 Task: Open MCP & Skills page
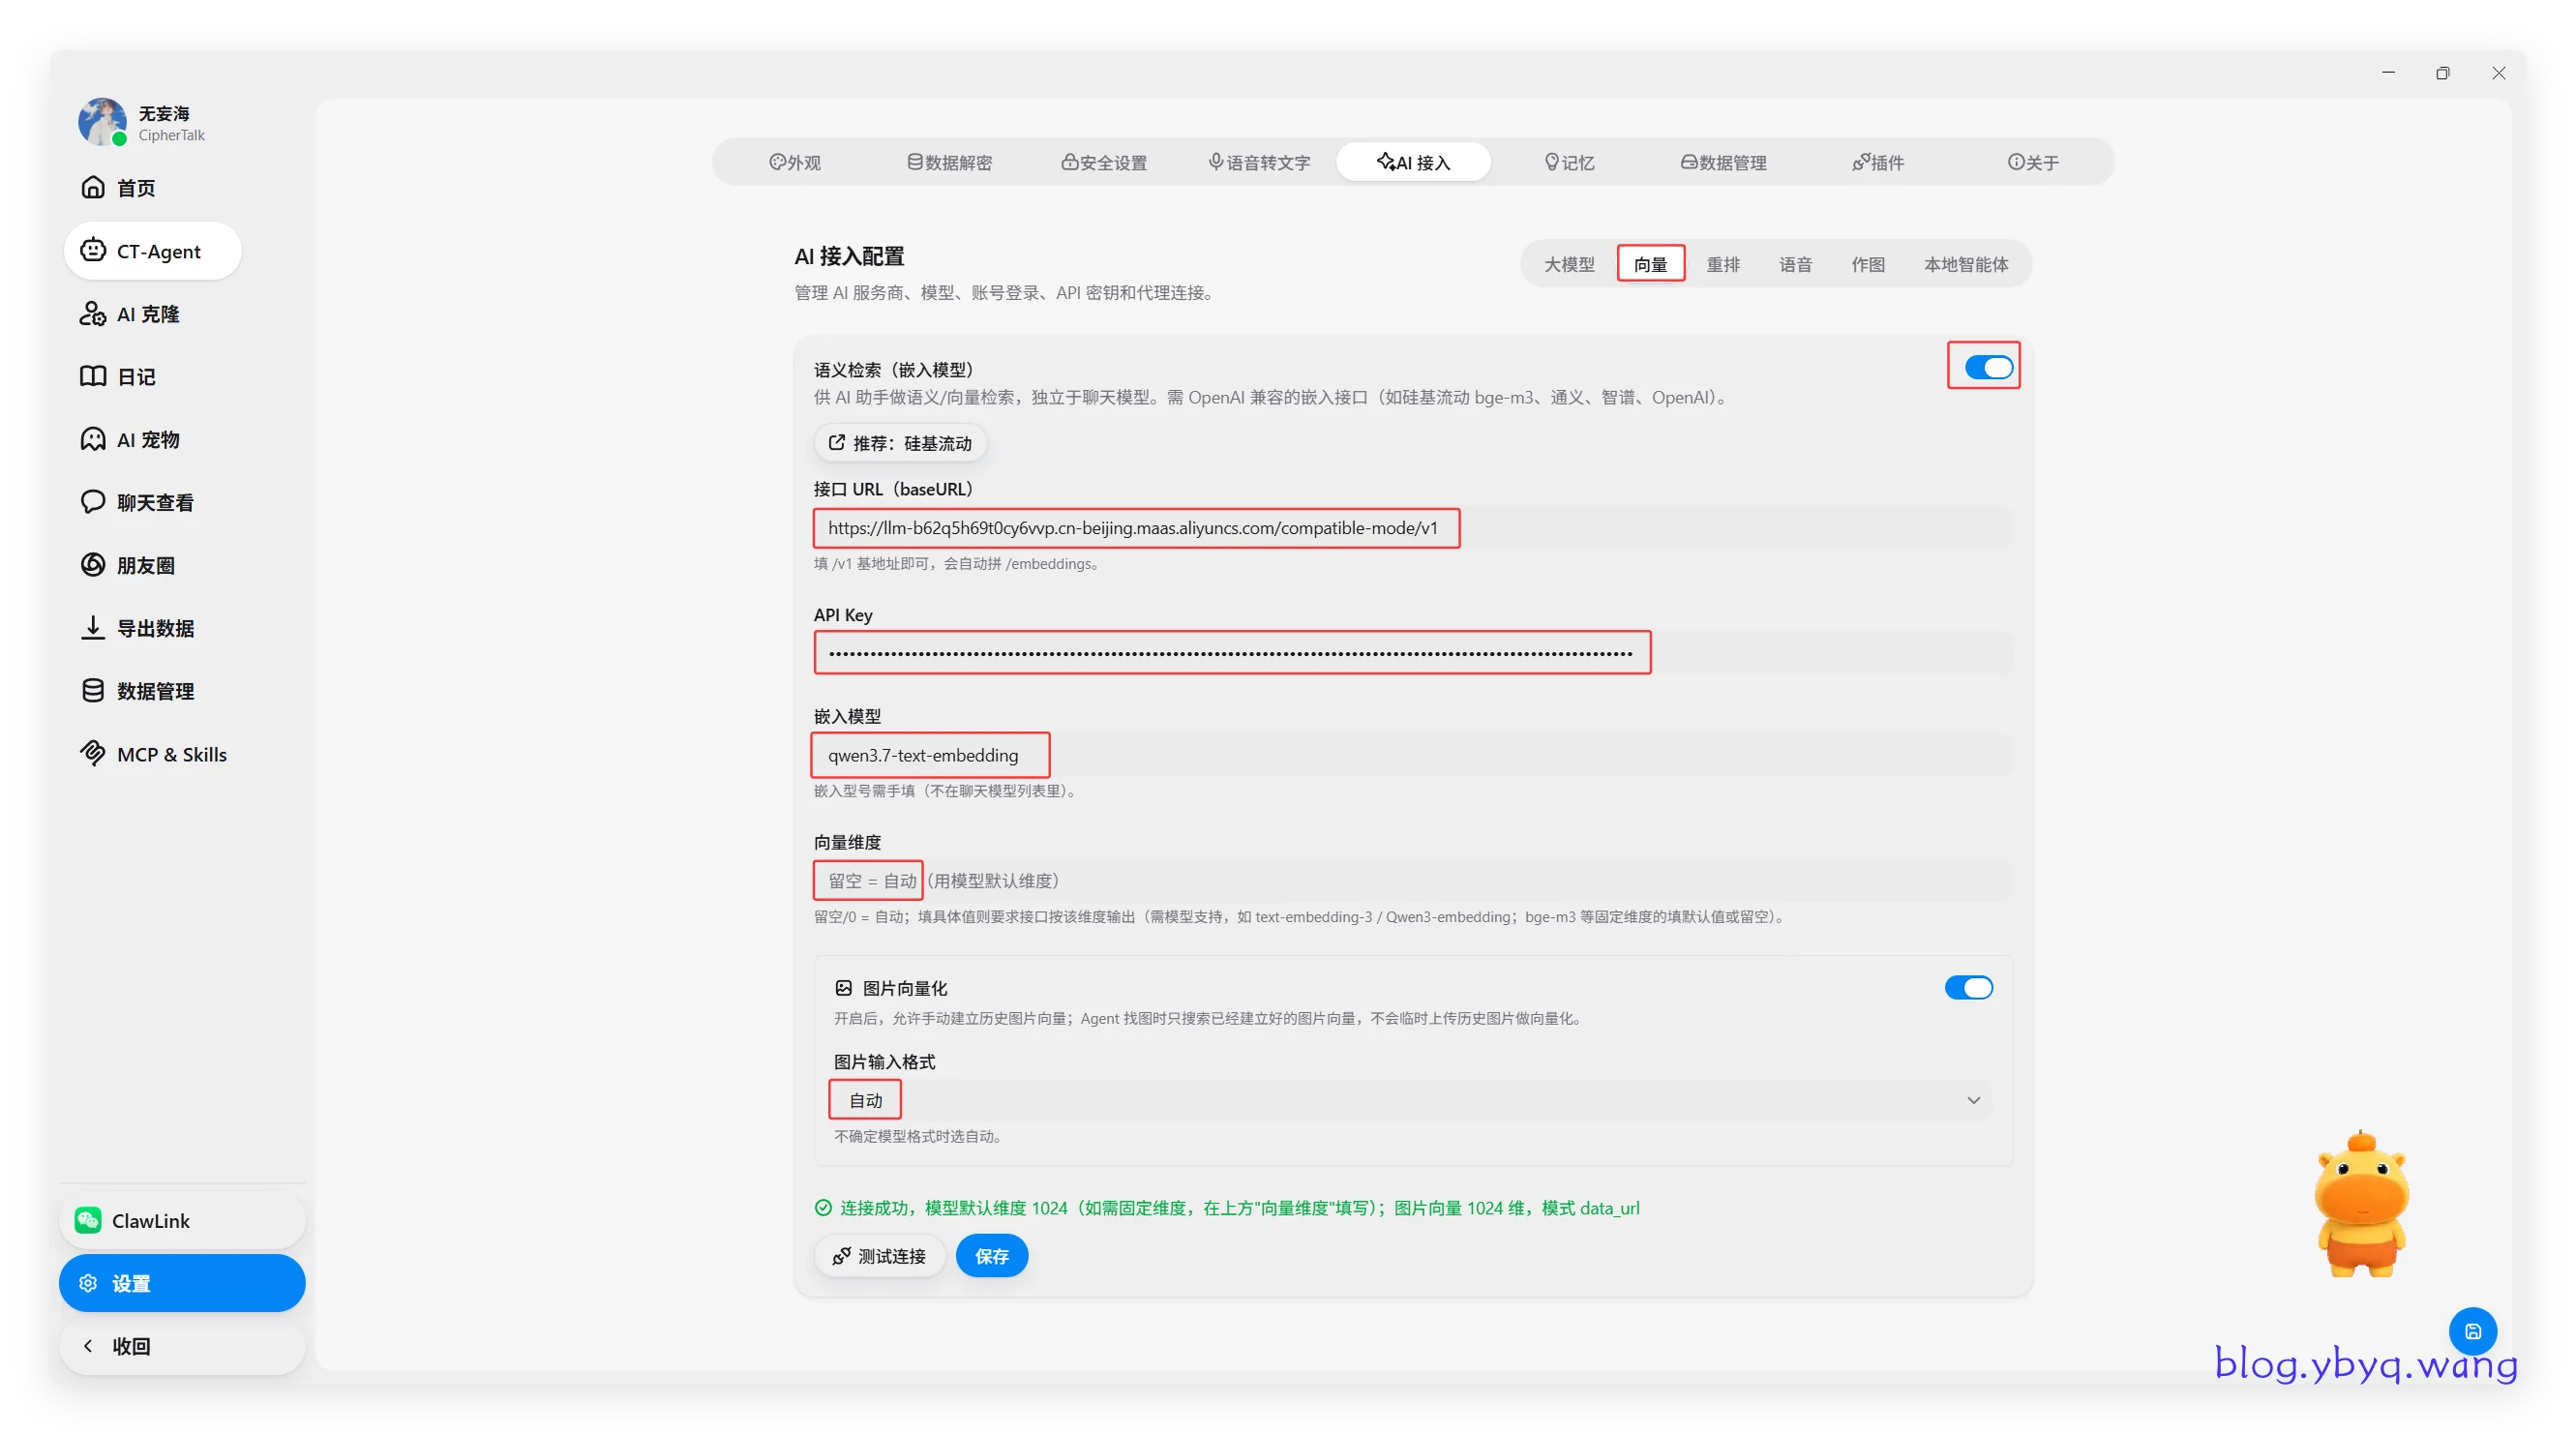[152, 754]
